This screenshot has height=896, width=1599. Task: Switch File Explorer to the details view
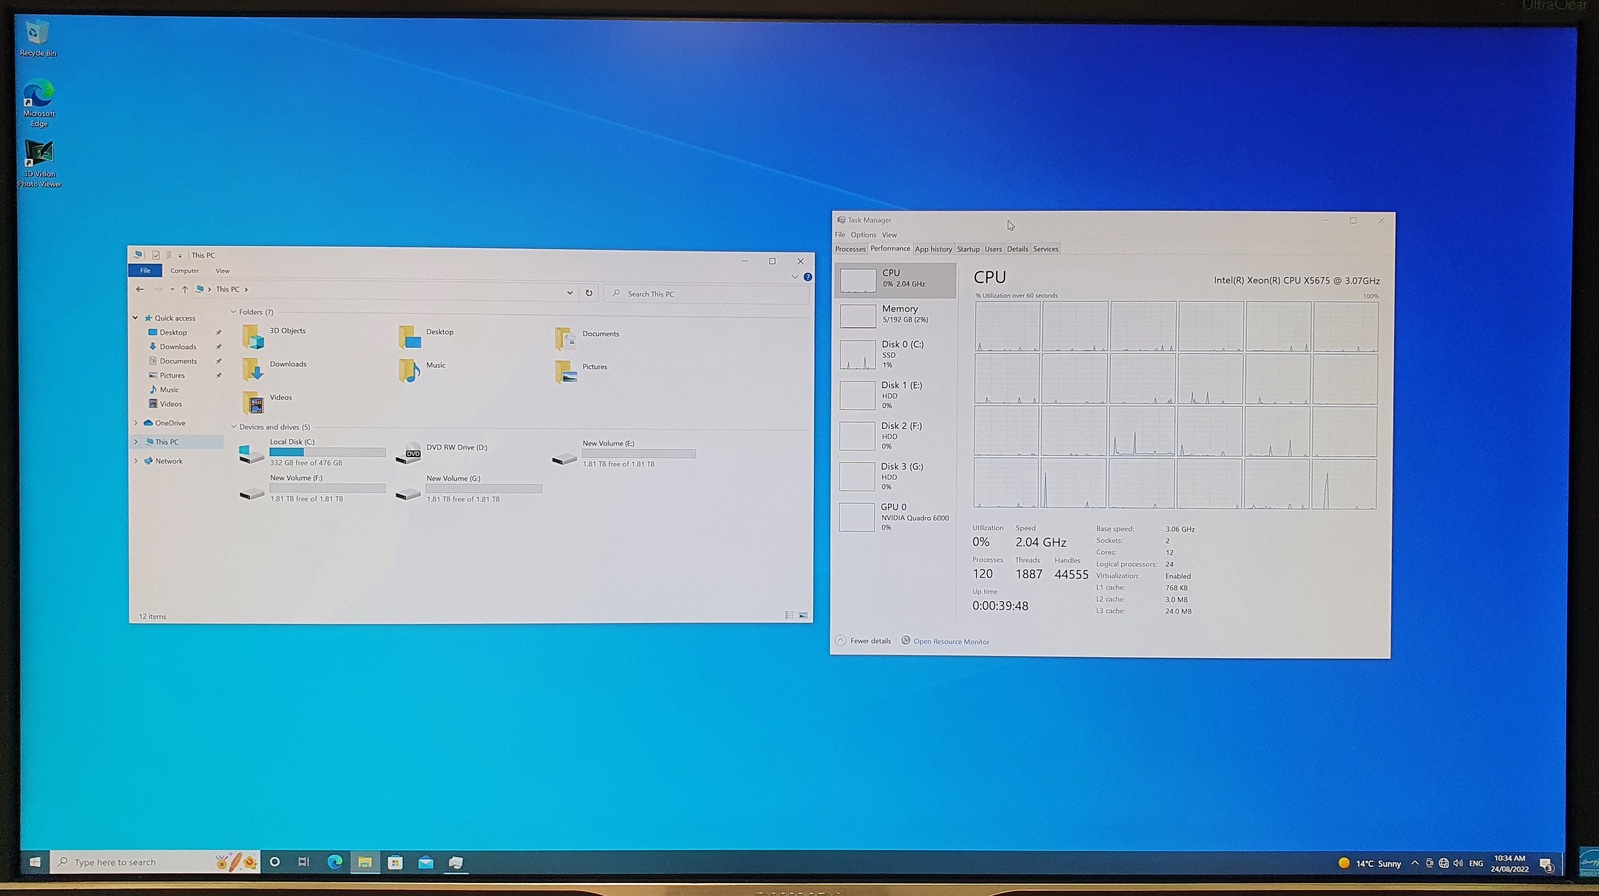[789, 616]
